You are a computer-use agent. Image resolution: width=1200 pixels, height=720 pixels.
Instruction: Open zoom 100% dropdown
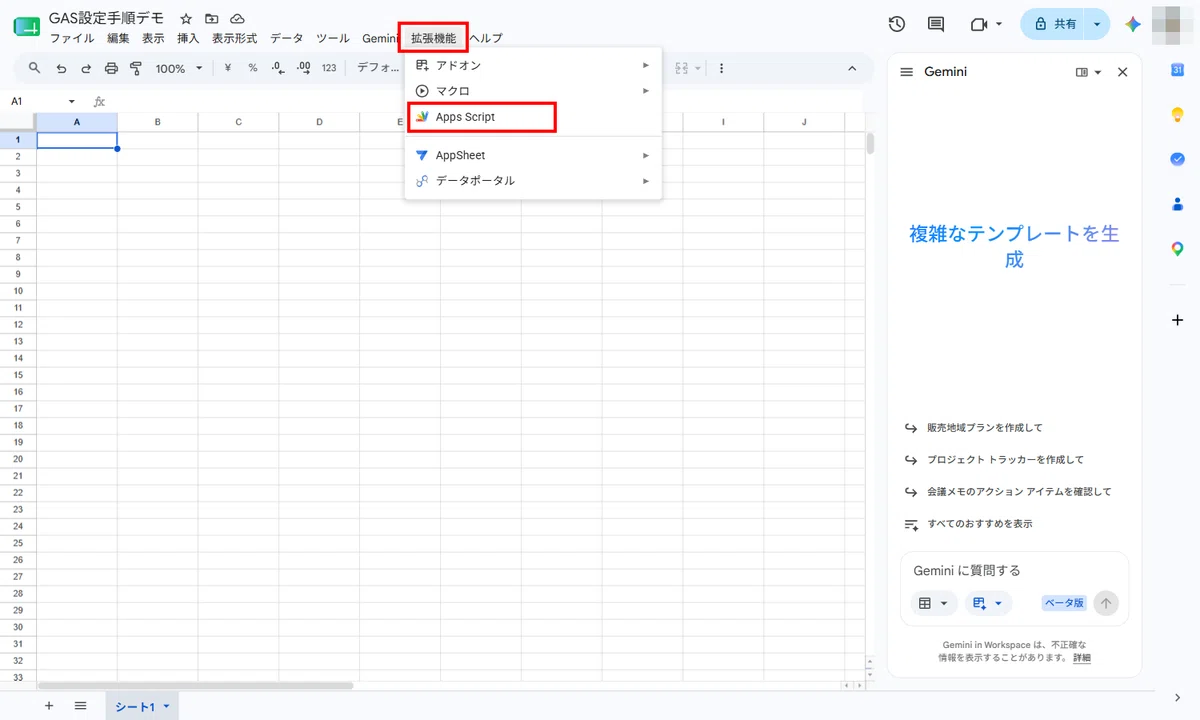coord(179,68)
